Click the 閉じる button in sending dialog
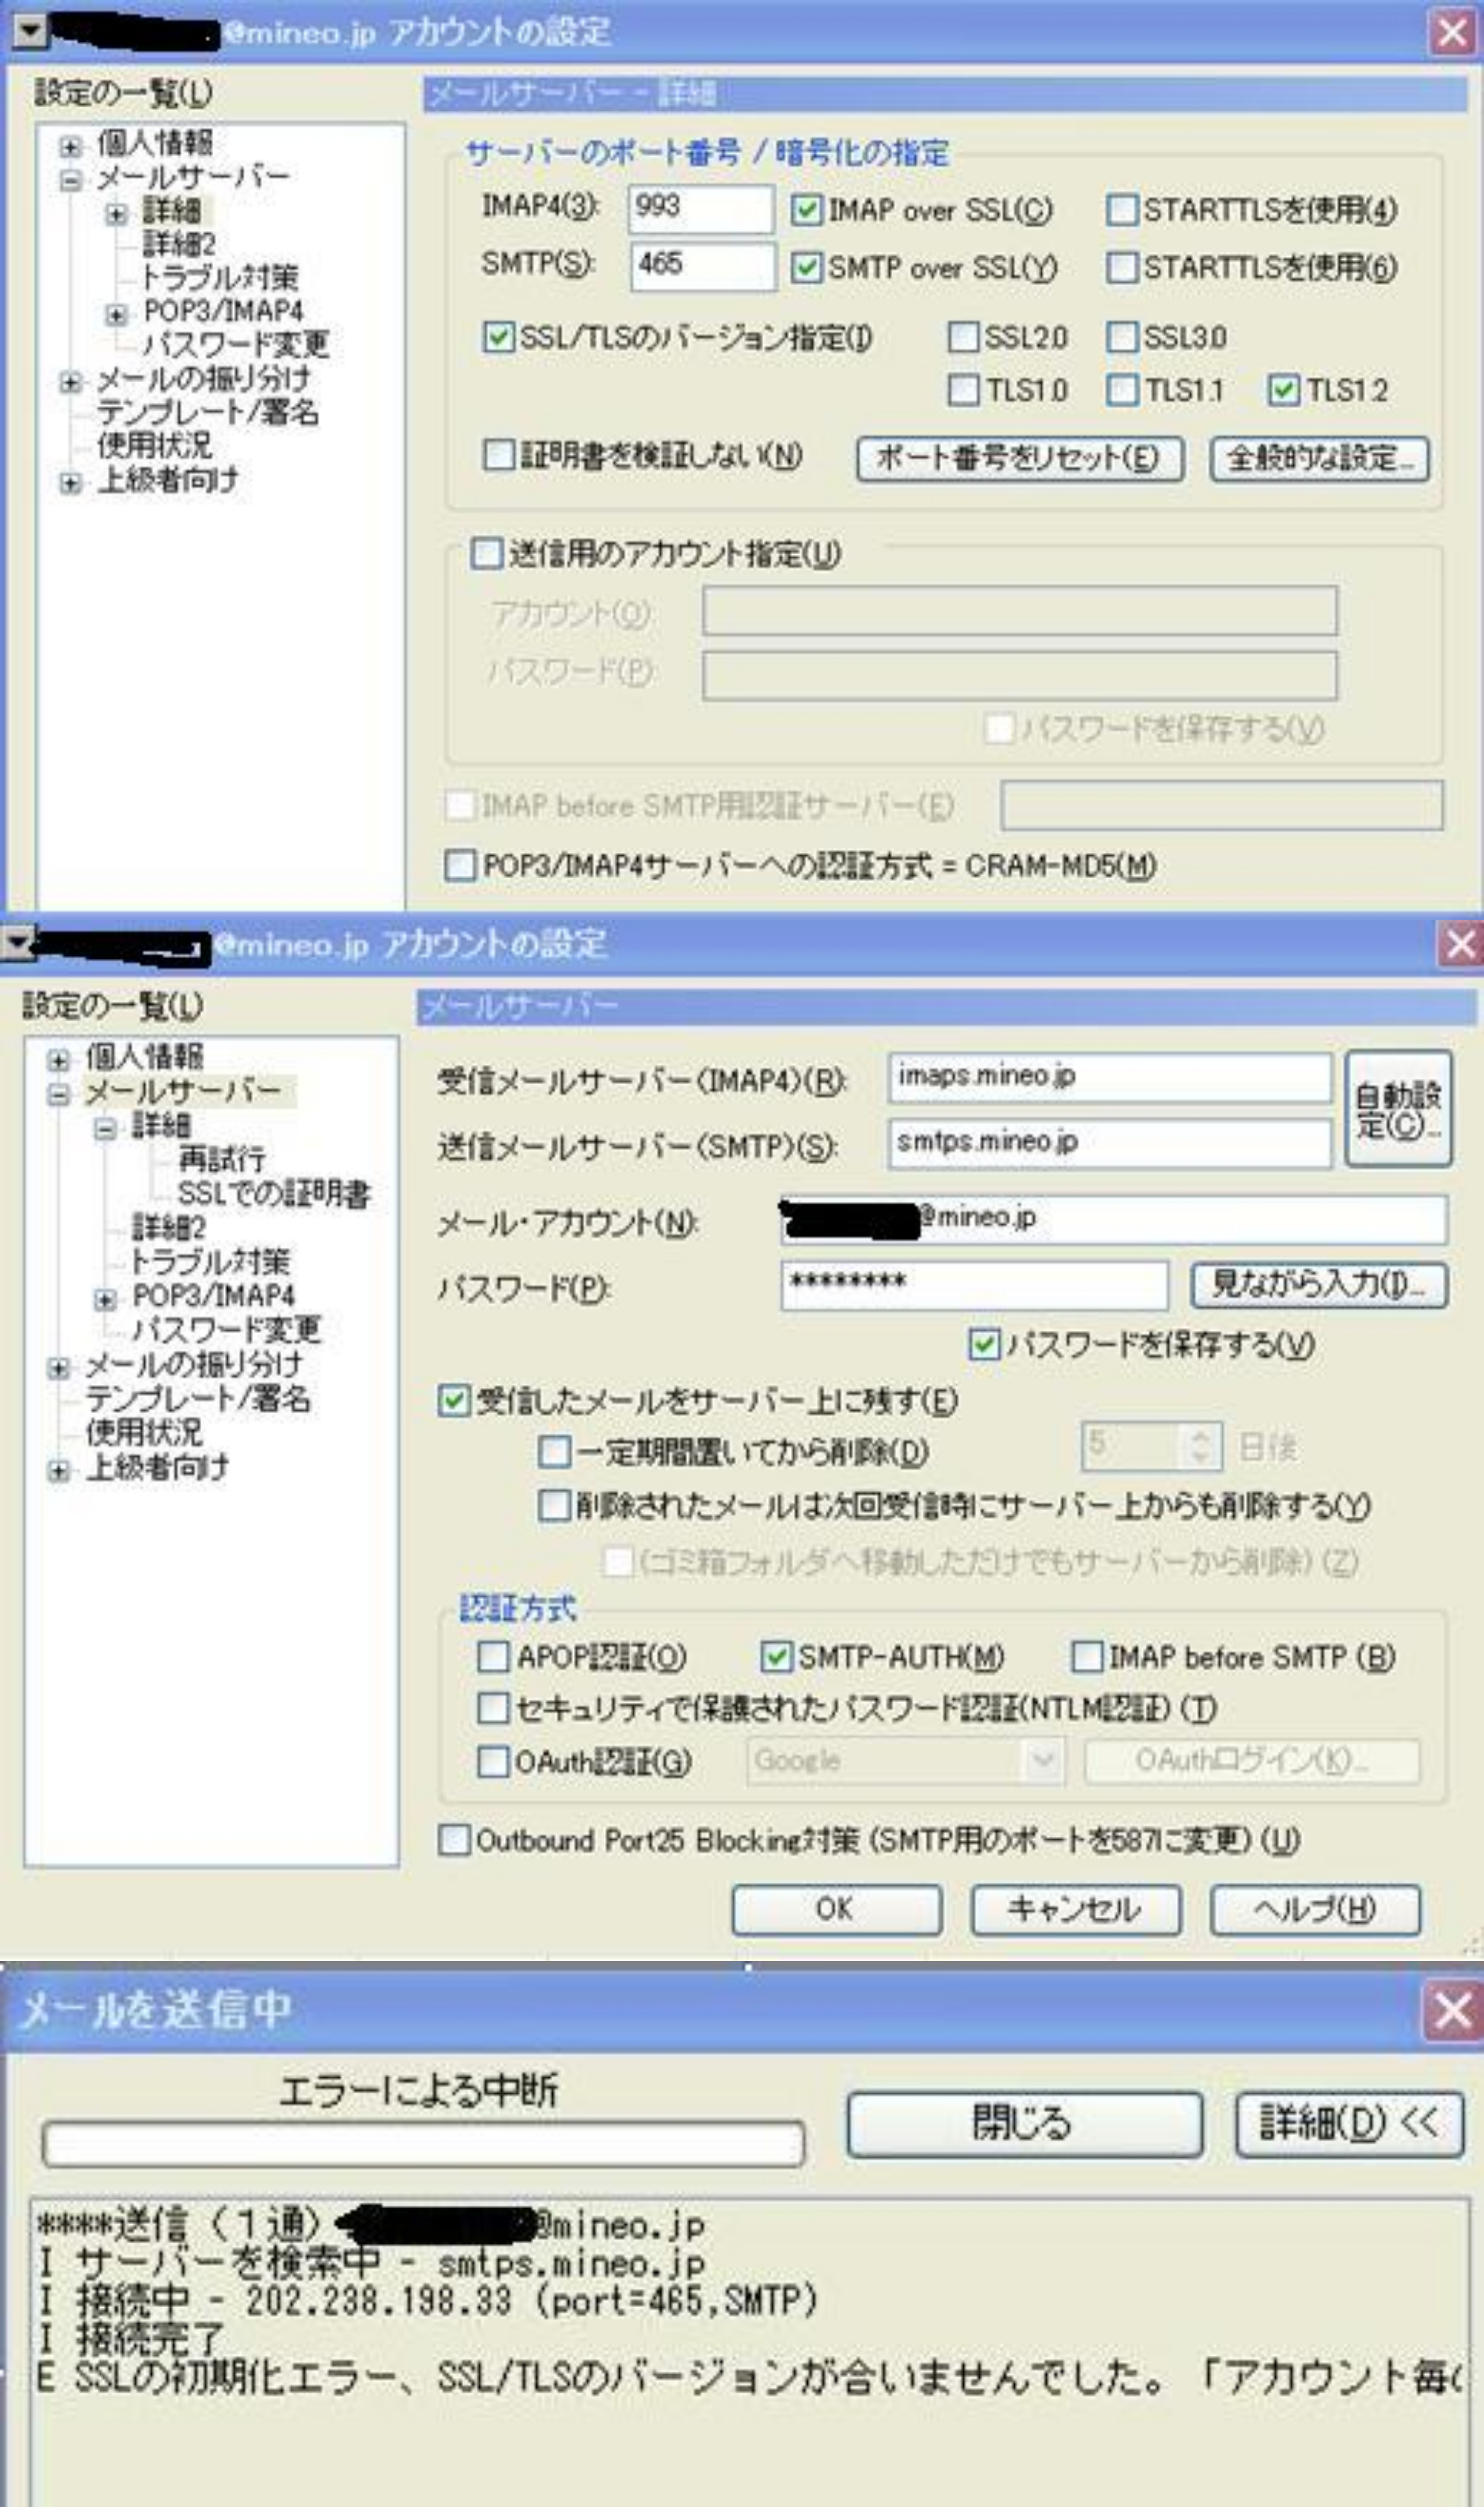Screen dimensions: 1484x2507 pos(1023,2124)
